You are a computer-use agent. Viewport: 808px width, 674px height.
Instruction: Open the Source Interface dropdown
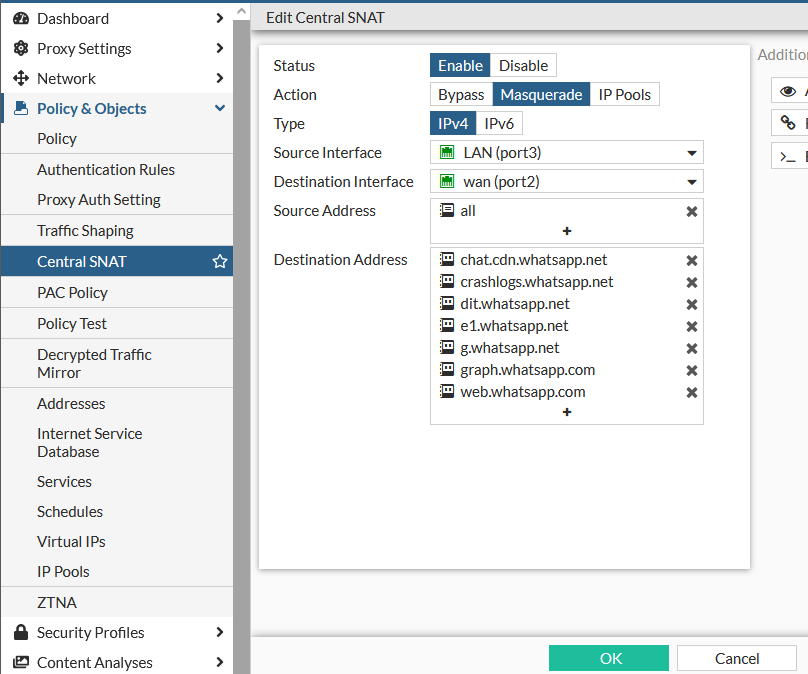(x=567, y=153)
